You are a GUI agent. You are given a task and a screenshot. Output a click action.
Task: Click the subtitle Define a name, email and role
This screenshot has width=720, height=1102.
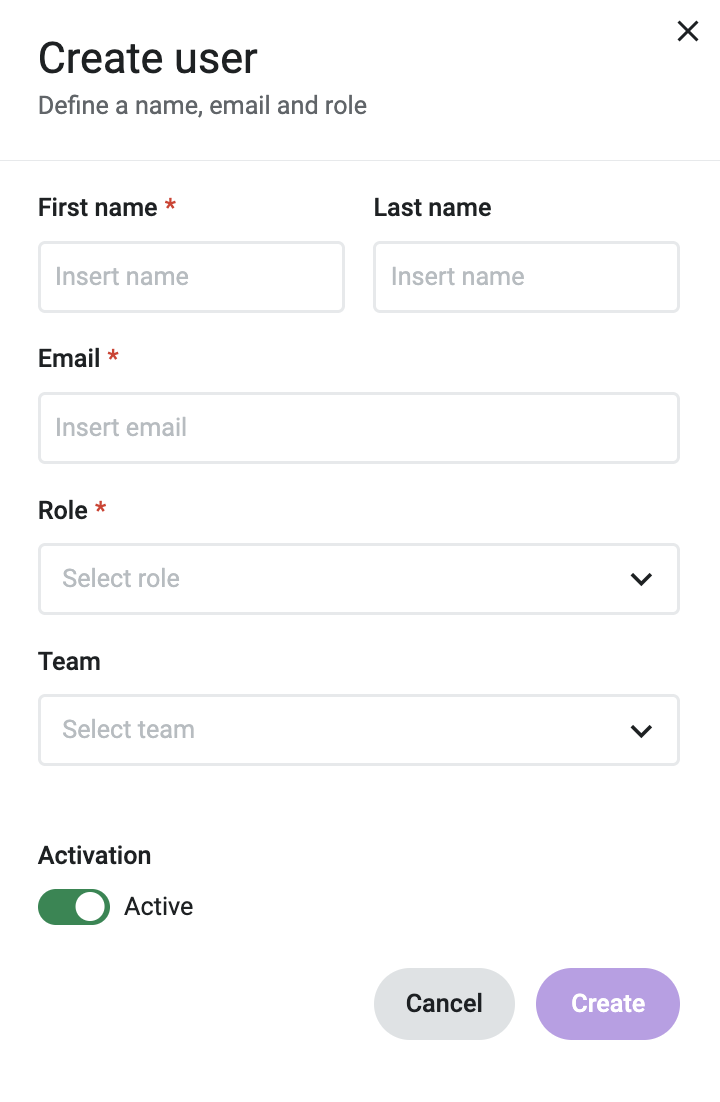point(202,105)
